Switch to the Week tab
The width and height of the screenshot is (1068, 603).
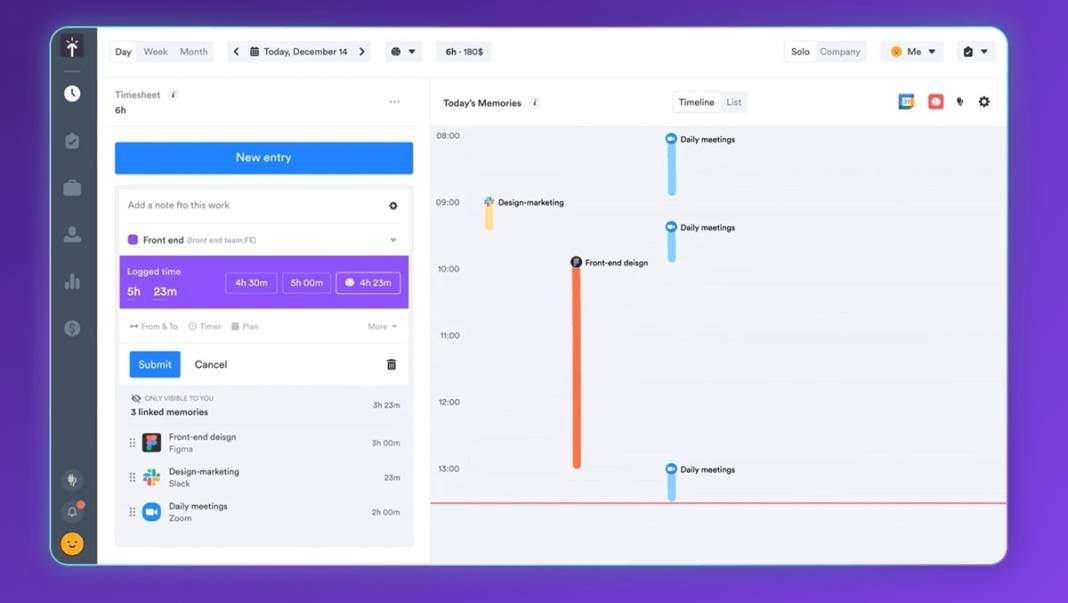tap(155, 52)
